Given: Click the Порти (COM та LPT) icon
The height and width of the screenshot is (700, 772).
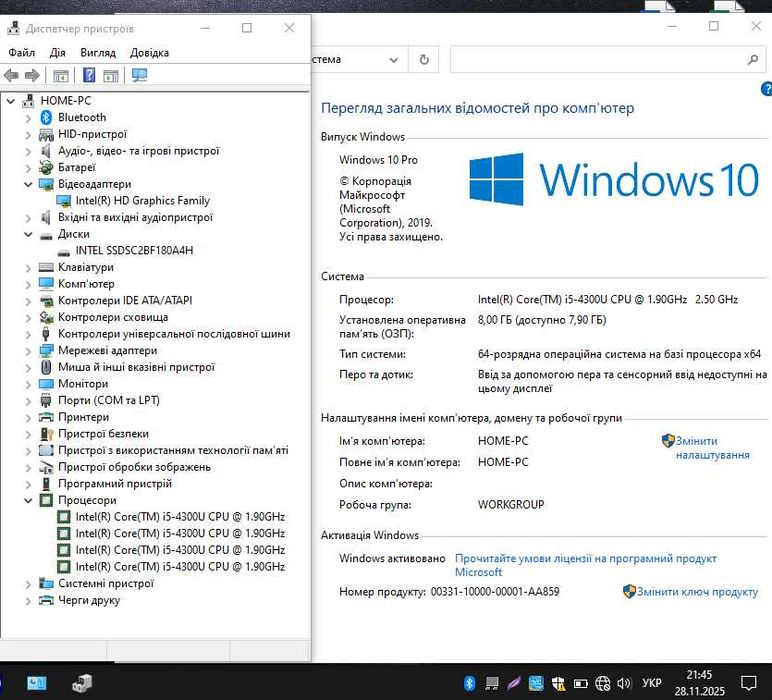Looking at the screenshot, I should [46, 401].
